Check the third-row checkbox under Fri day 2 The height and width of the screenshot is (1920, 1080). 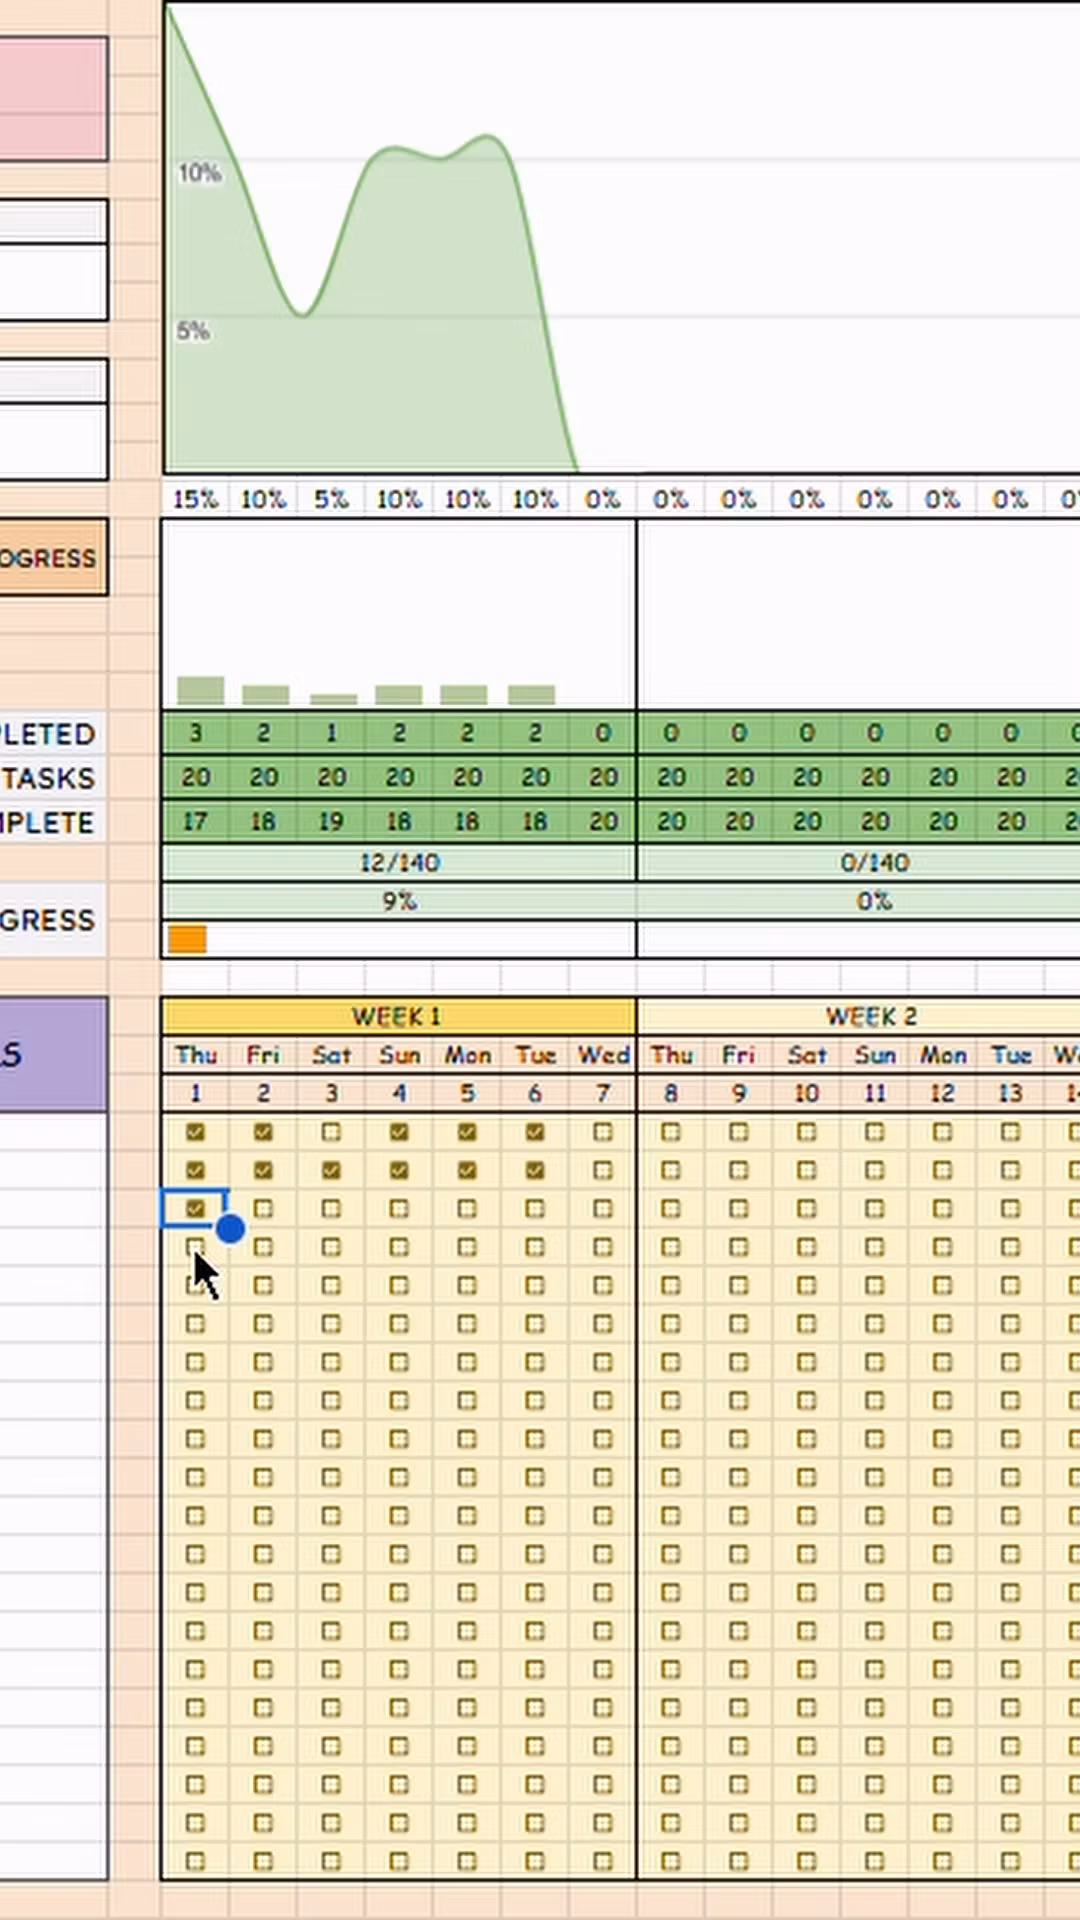[263, 1209]
